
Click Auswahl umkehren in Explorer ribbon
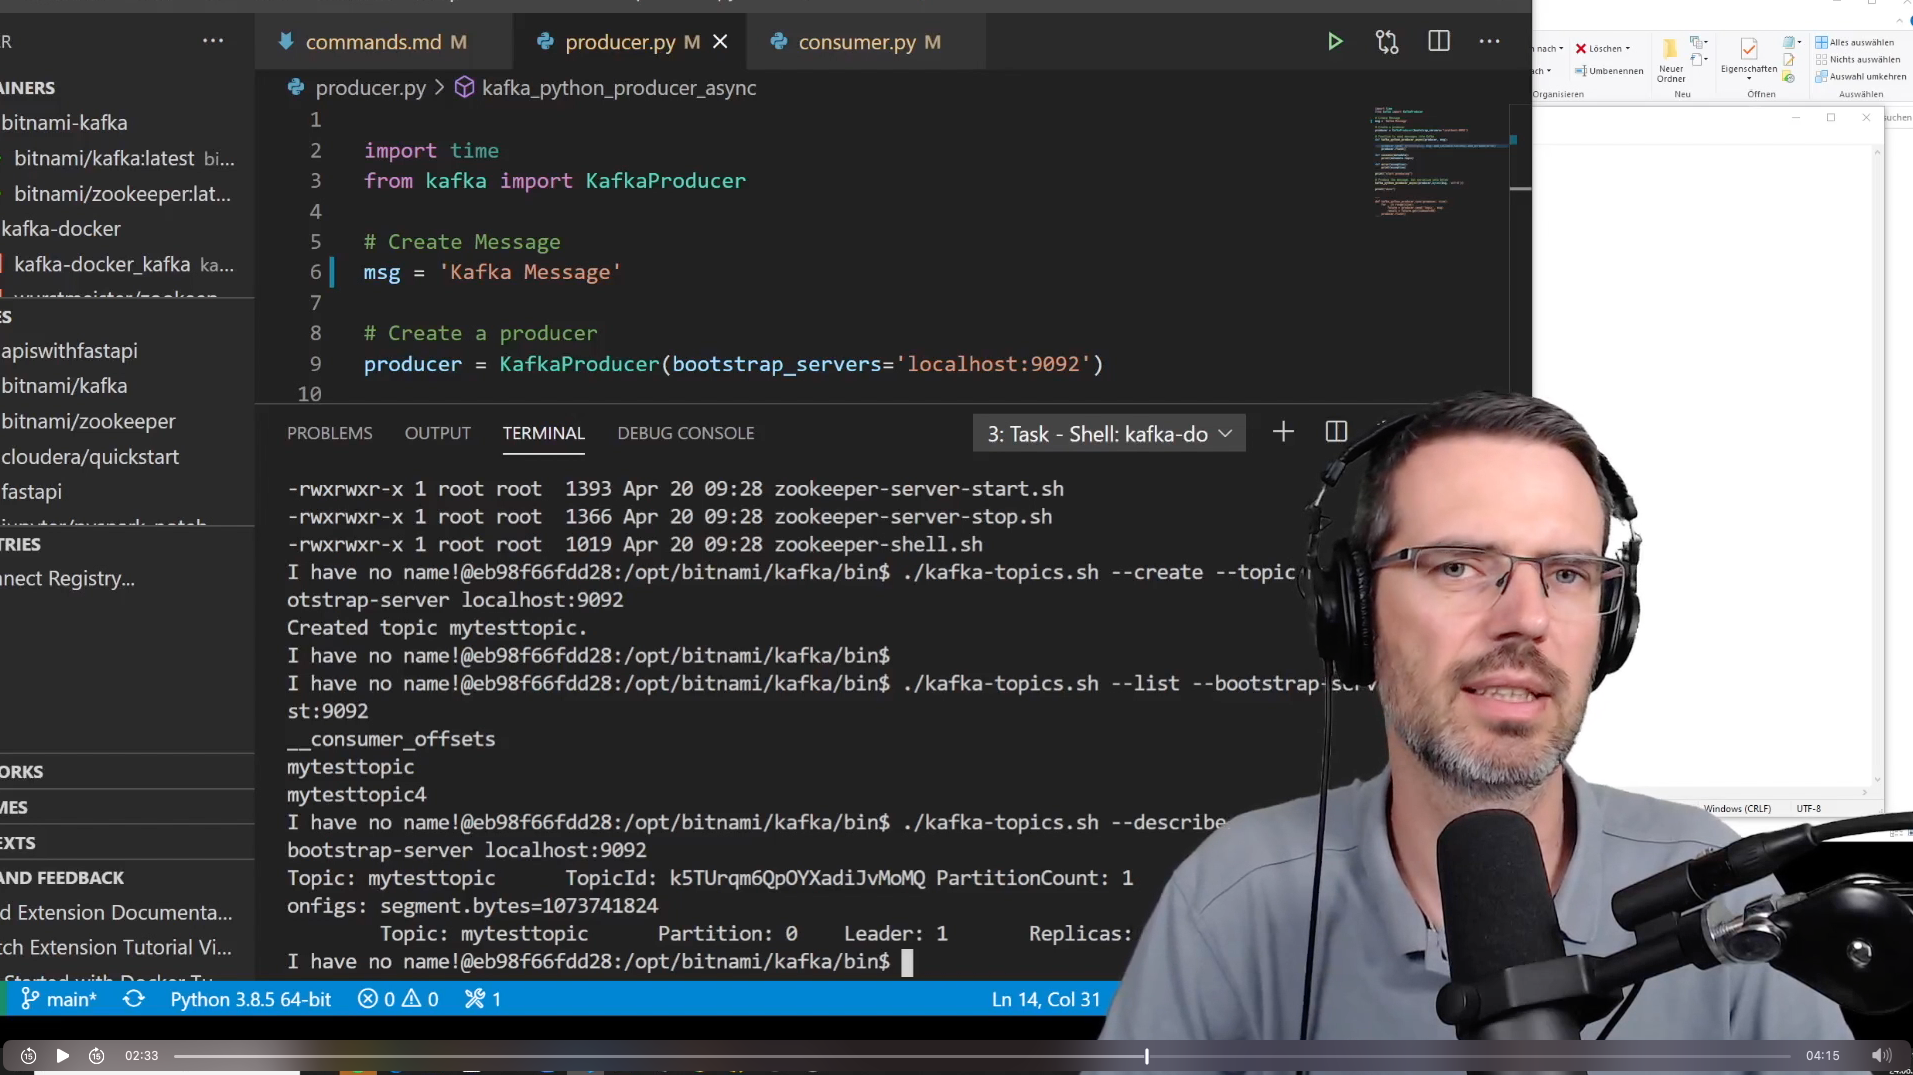click(x=1861, y=76)
